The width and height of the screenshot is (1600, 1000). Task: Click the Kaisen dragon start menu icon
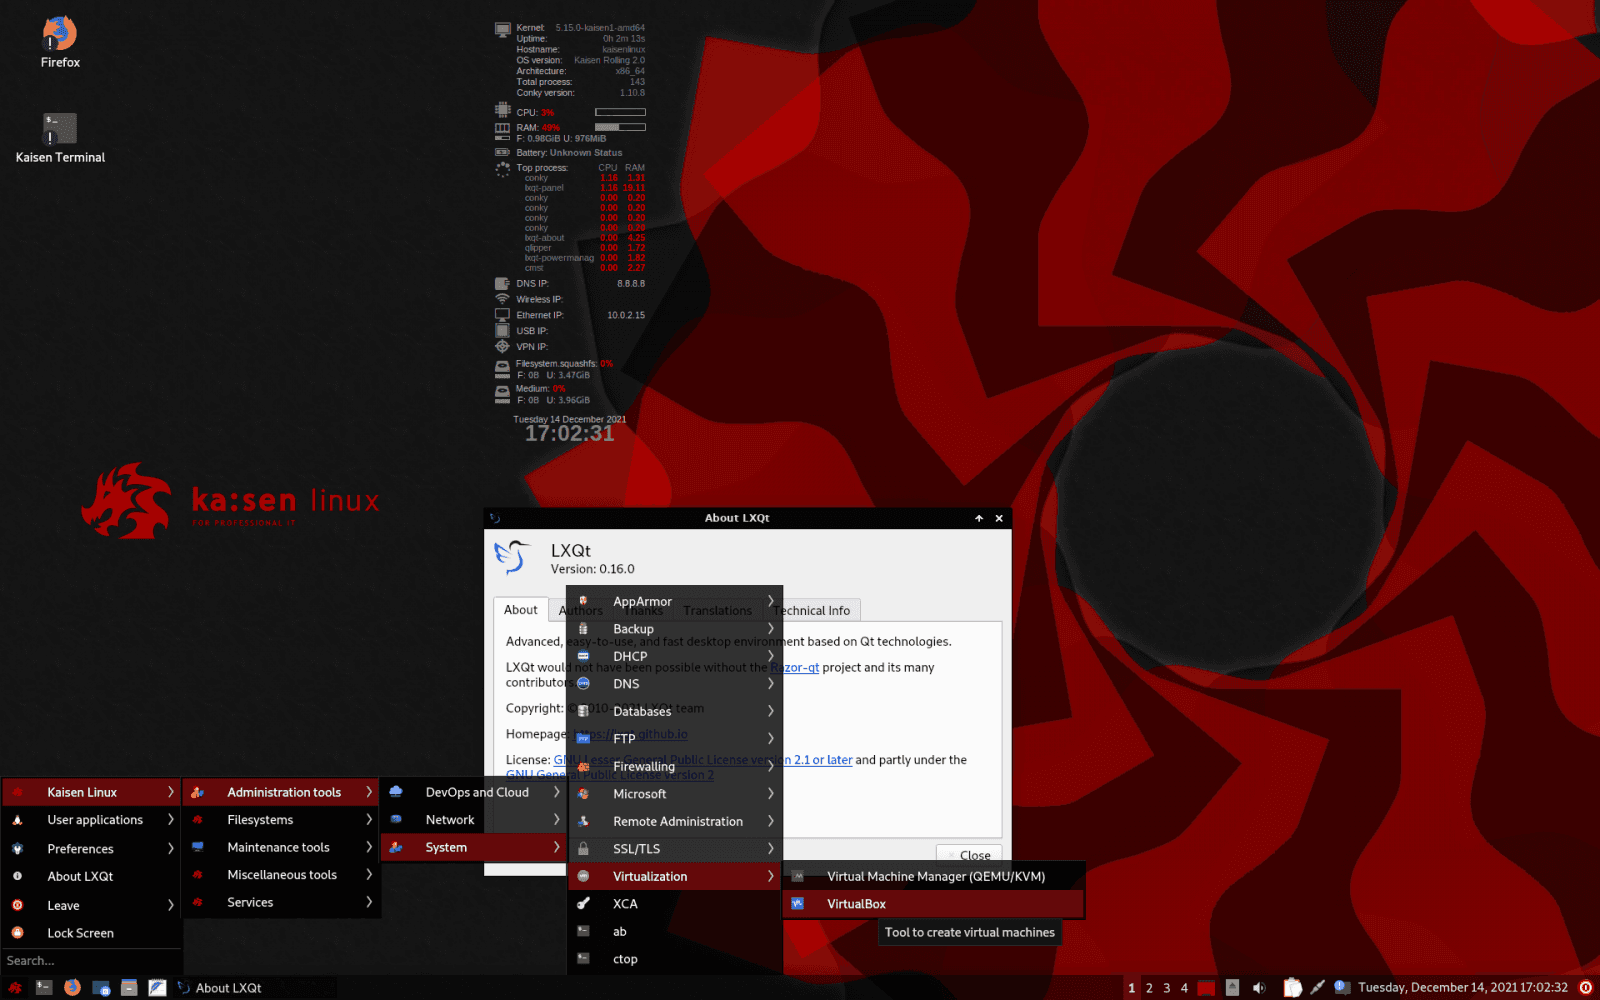(x=15, y=987)
